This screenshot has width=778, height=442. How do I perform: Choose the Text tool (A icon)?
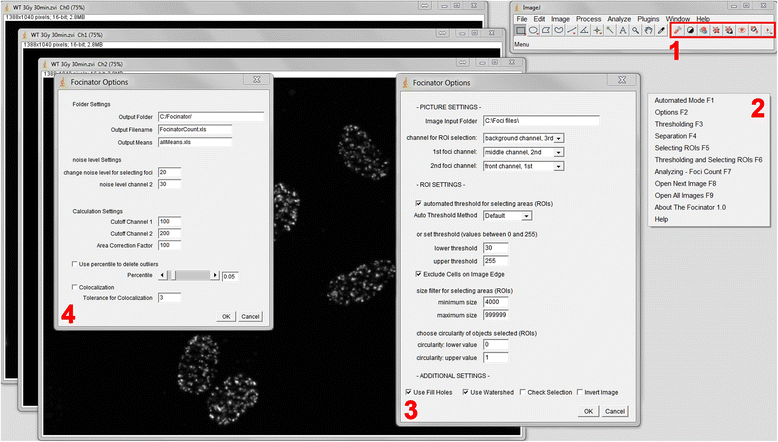pyautogui.click(x=621, y=31)
